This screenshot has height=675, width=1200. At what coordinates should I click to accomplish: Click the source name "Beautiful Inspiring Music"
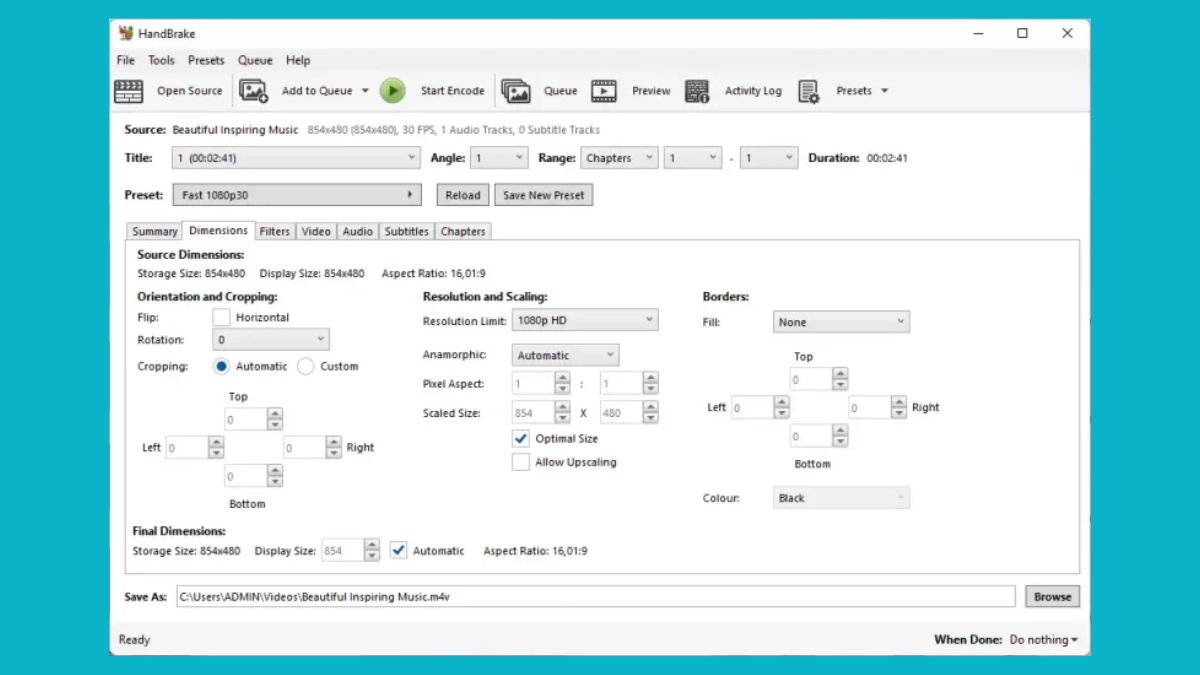point(235,130)
